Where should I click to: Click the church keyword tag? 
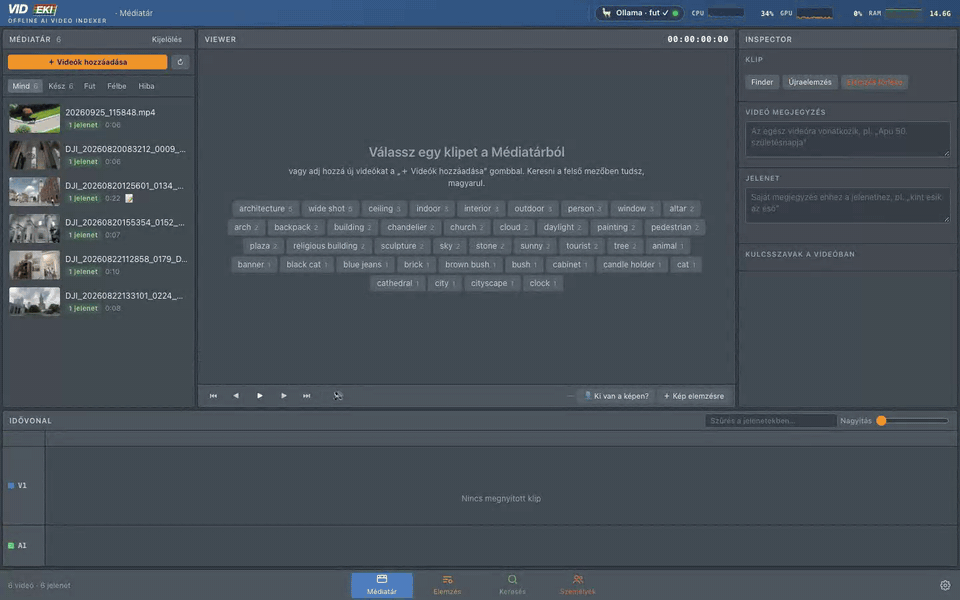[x=467, y=227]
